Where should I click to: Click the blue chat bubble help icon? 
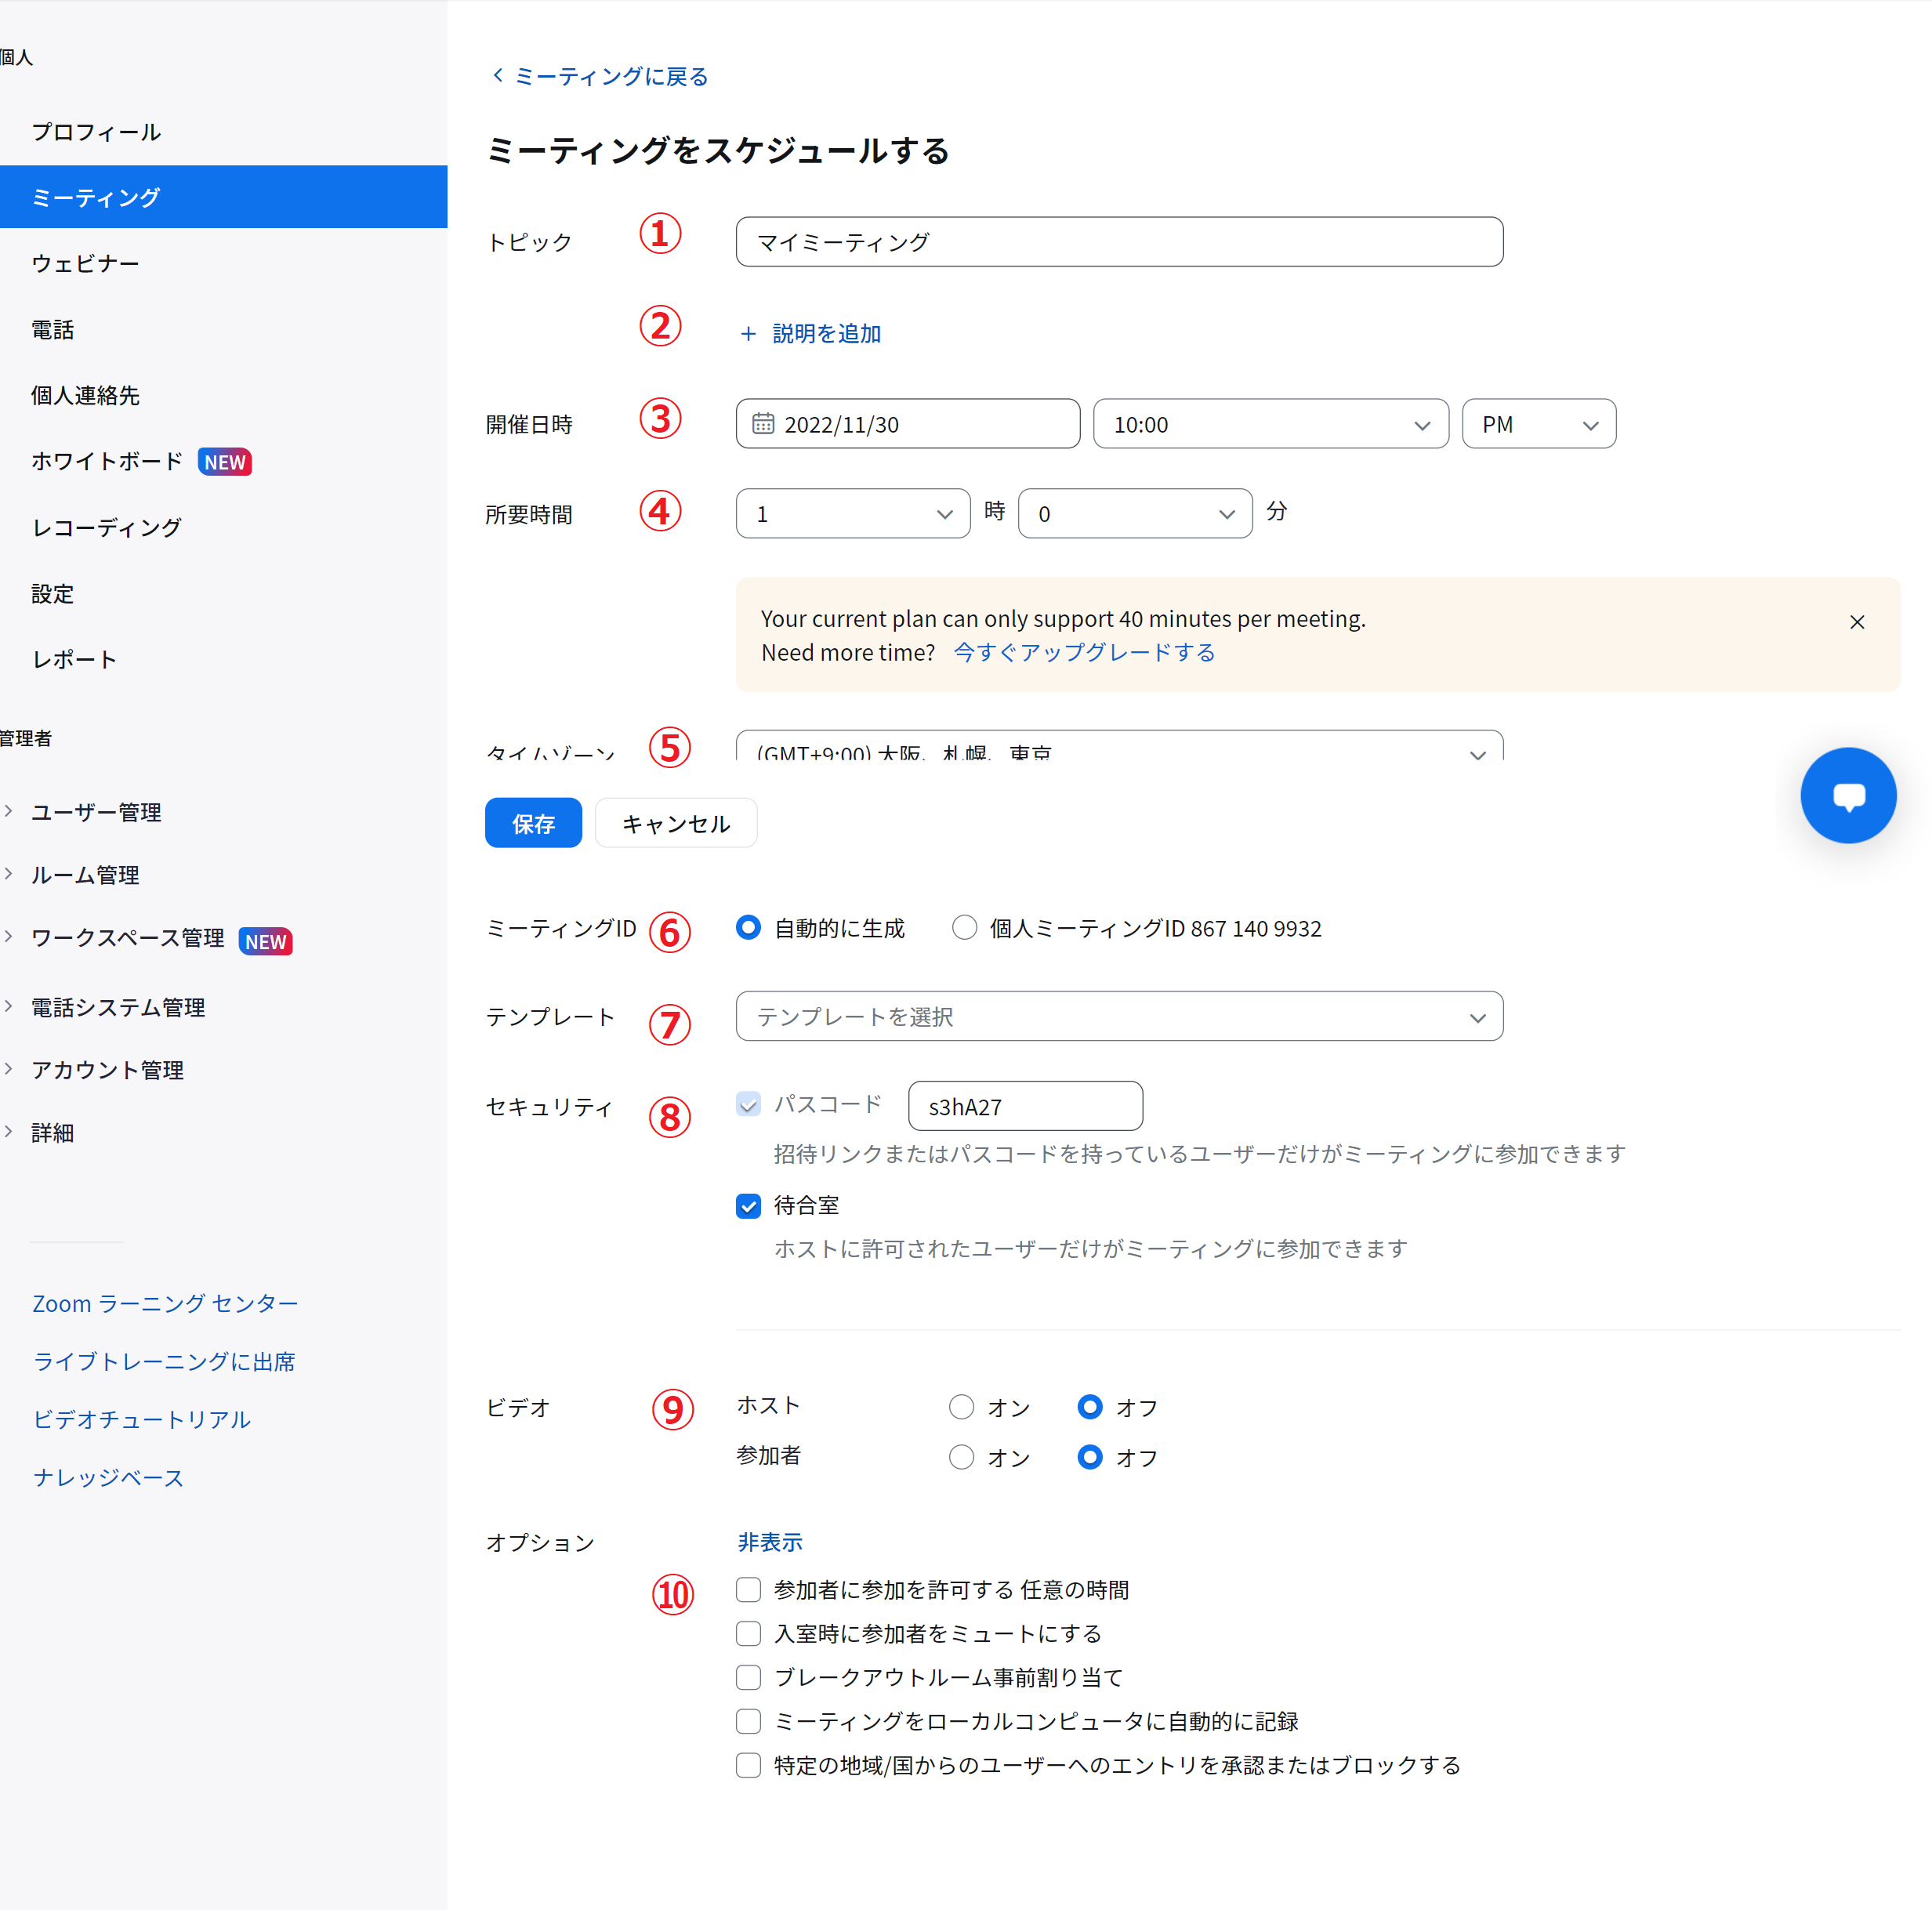pos(1847,795)
